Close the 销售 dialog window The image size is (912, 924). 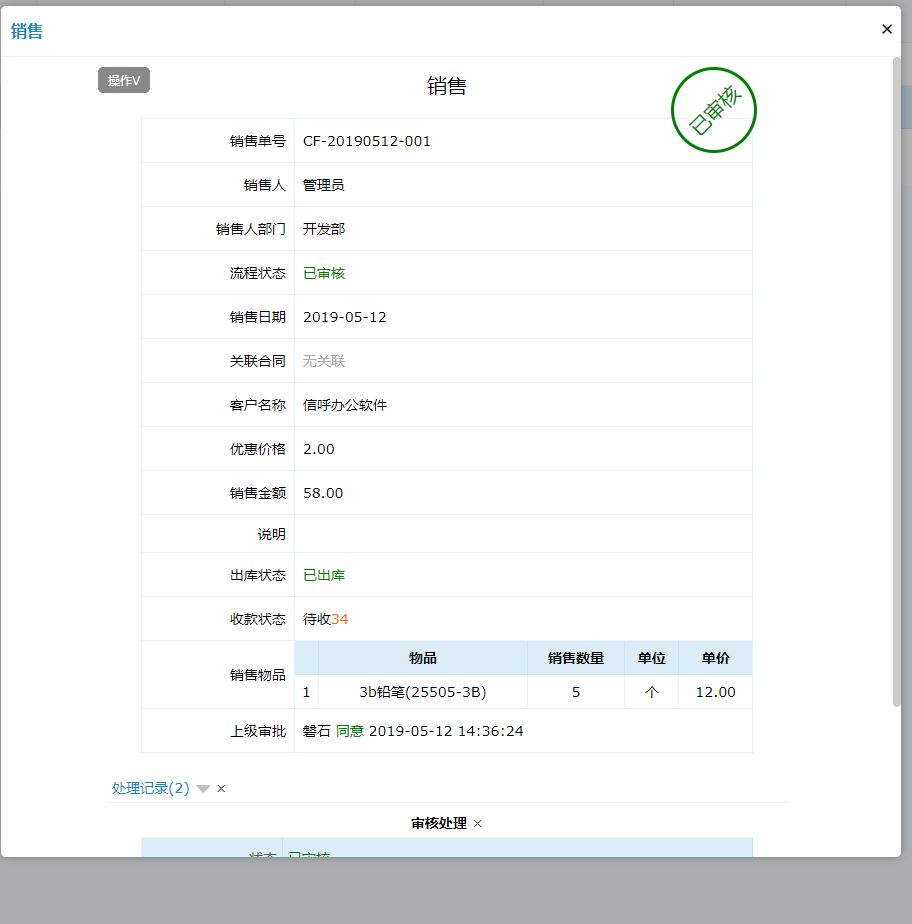pyautogui.click(x=887, y=29)
